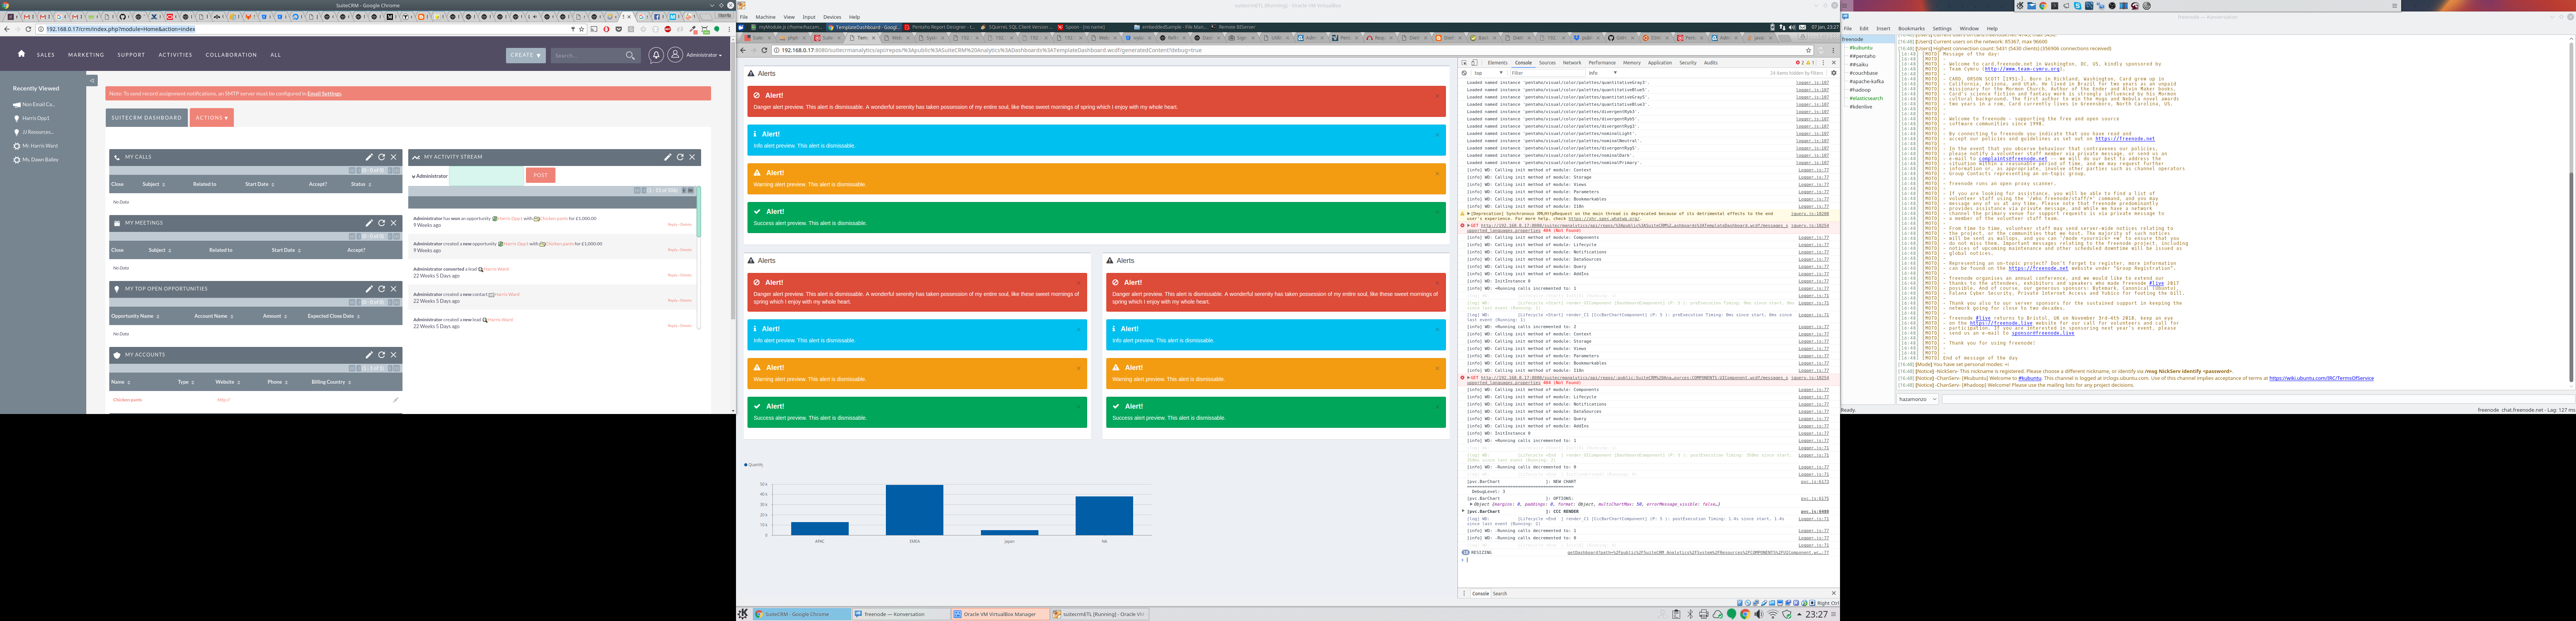
Task: Close the My Calls dashlet
Action: coord(394,157)
